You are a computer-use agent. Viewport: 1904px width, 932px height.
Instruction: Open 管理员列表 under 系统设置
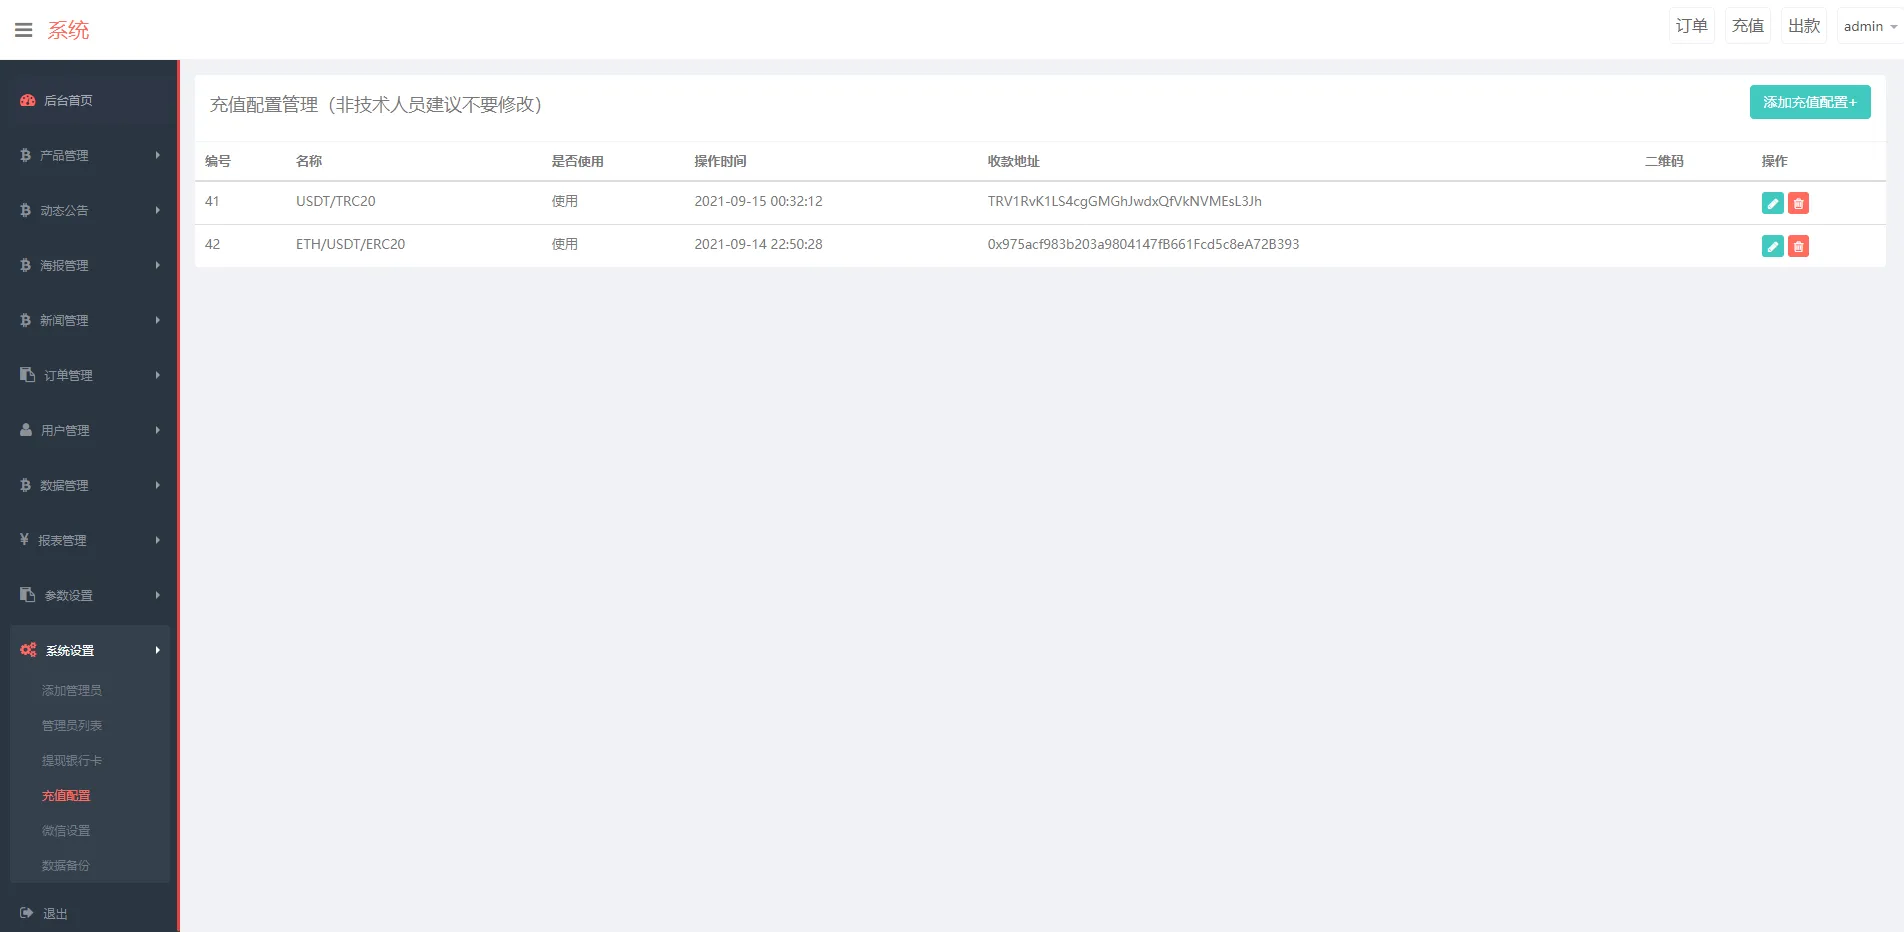point(71,725)
